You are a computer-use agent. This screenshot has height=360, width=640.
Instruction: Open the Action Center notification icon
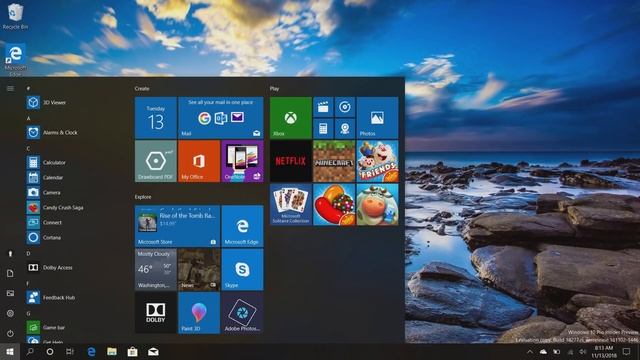click(627, 351)
